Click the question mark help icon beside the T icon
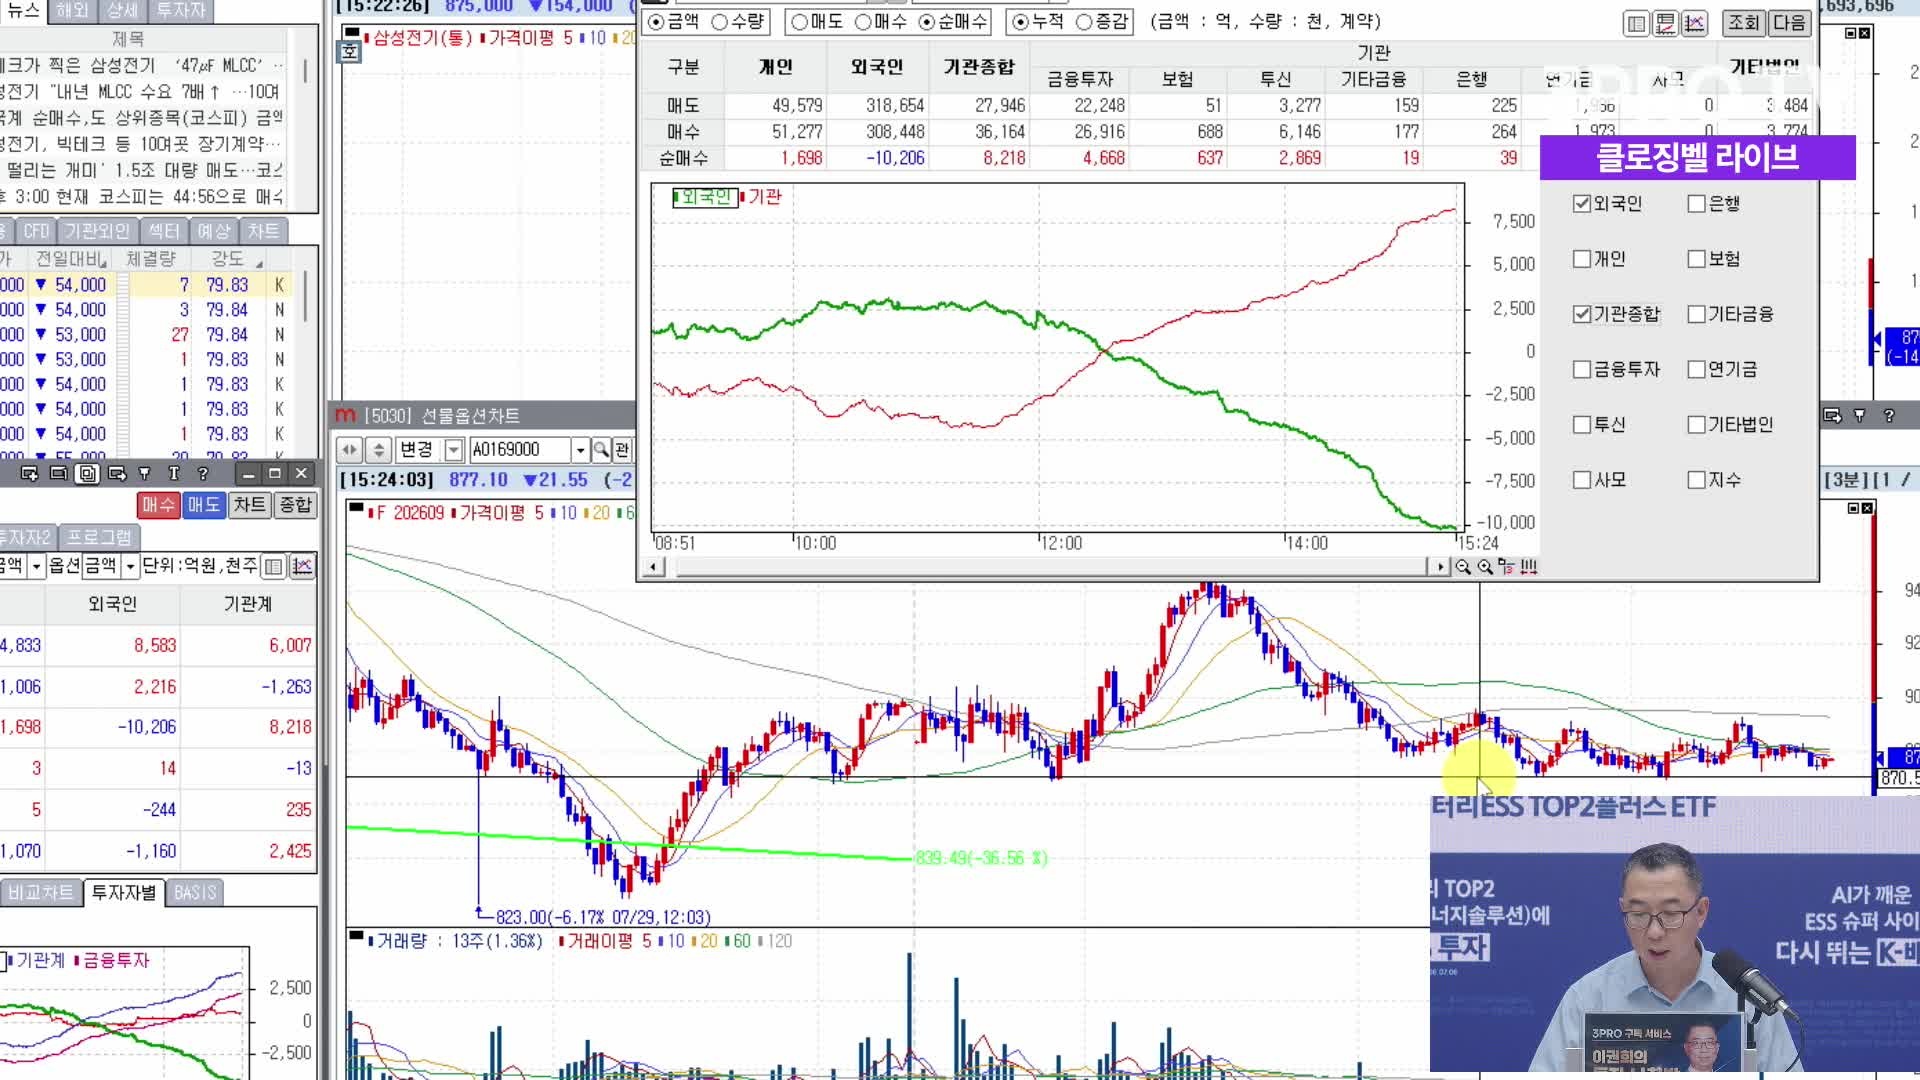 (203, 473)
